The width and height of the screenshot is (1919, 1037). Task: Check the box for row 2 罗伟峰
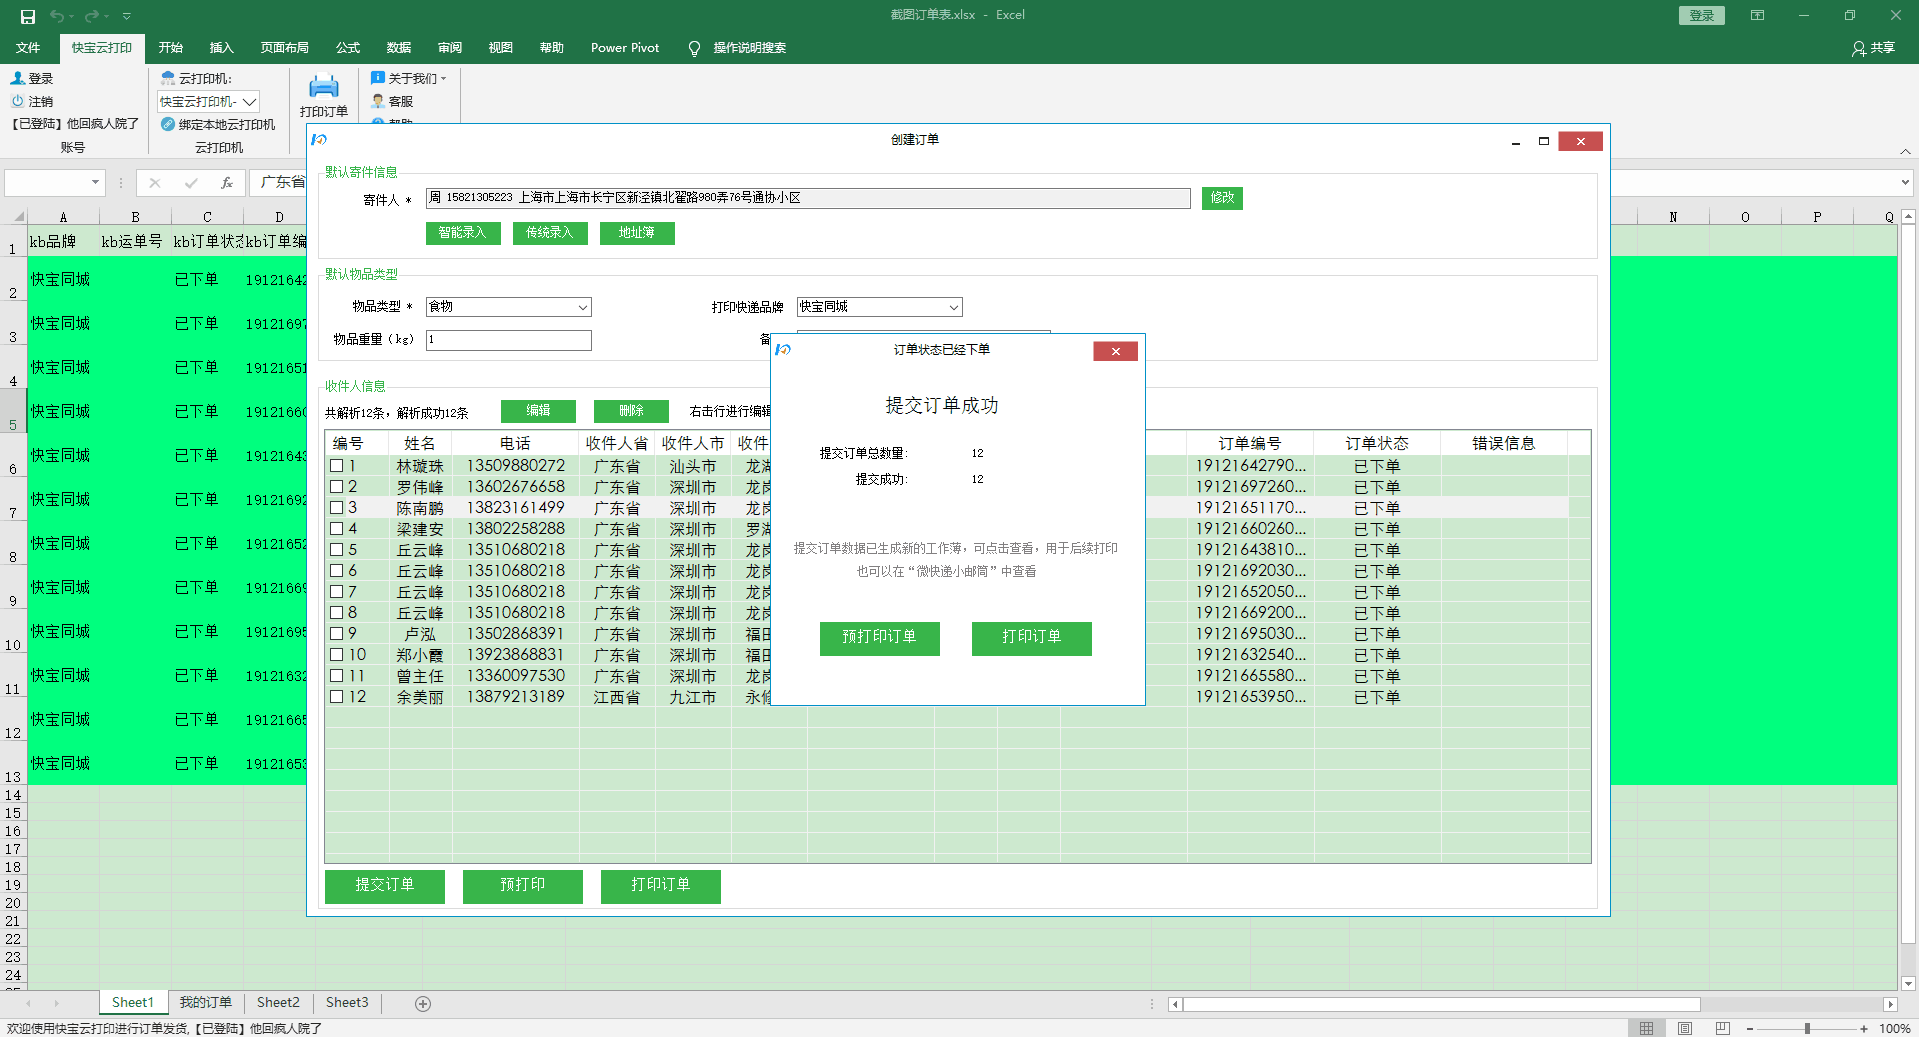[x=337, y=487]
